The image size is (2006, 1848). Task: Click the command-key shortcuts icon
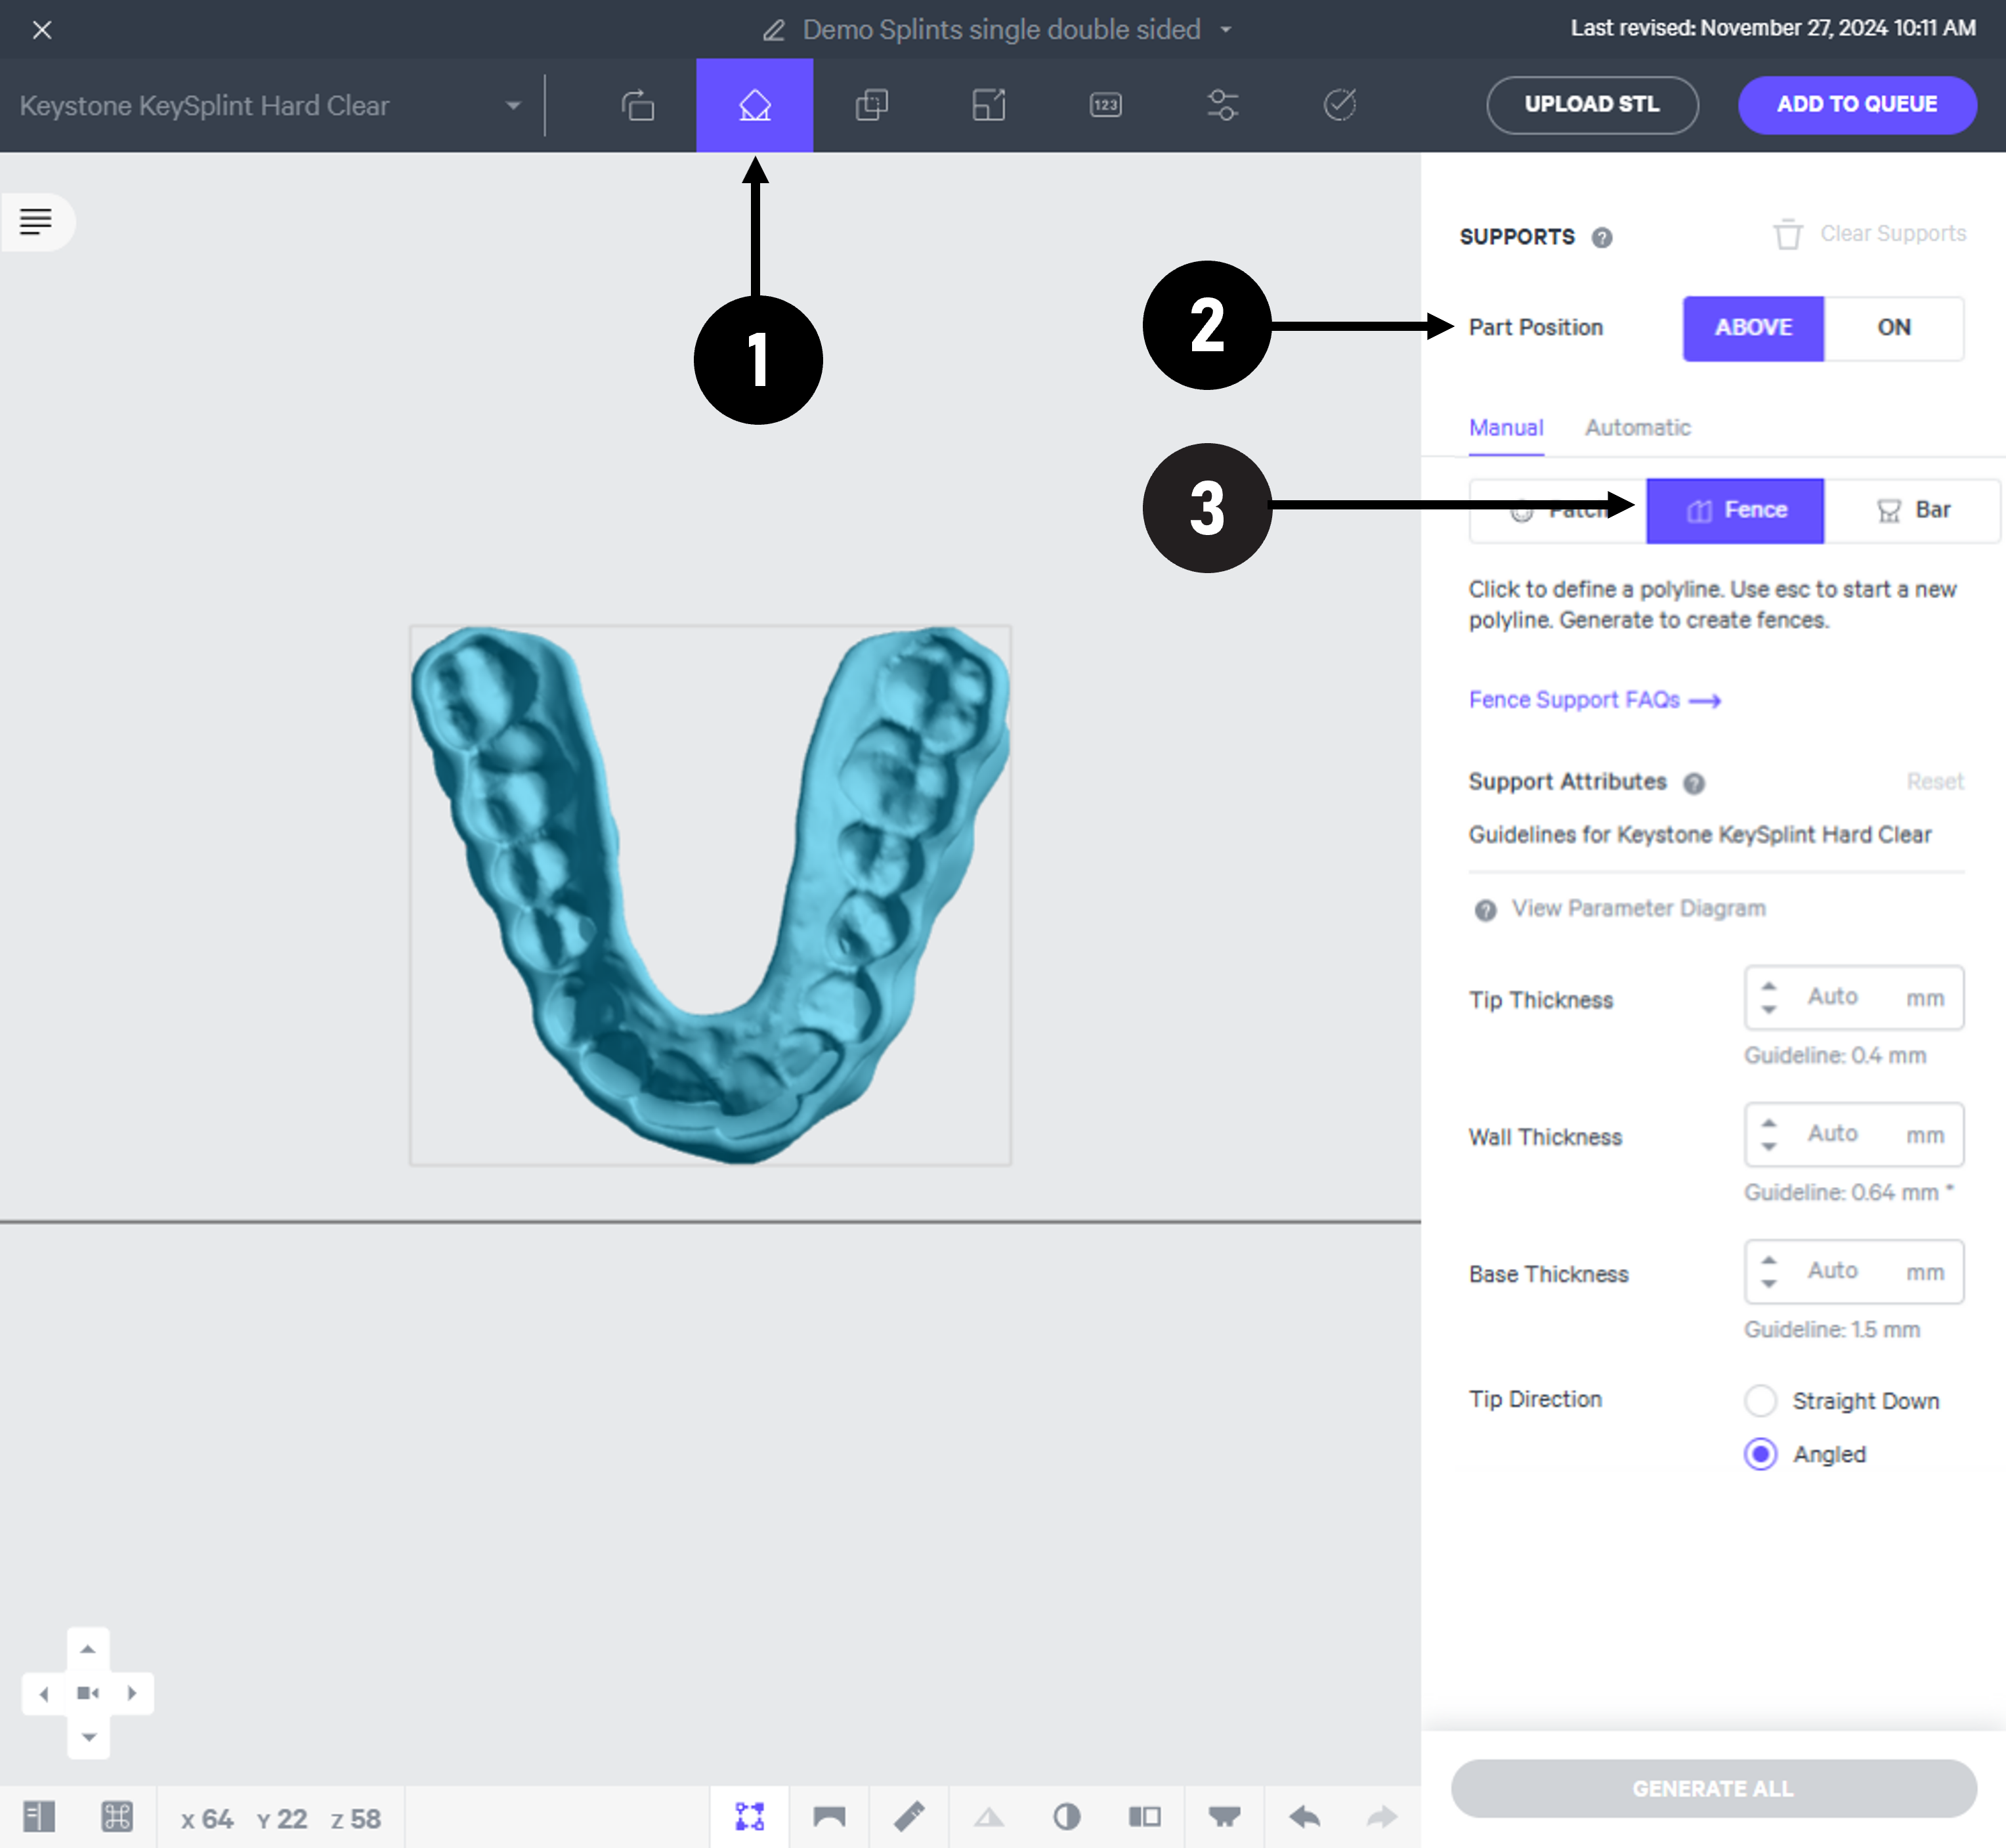point(117,1817)
